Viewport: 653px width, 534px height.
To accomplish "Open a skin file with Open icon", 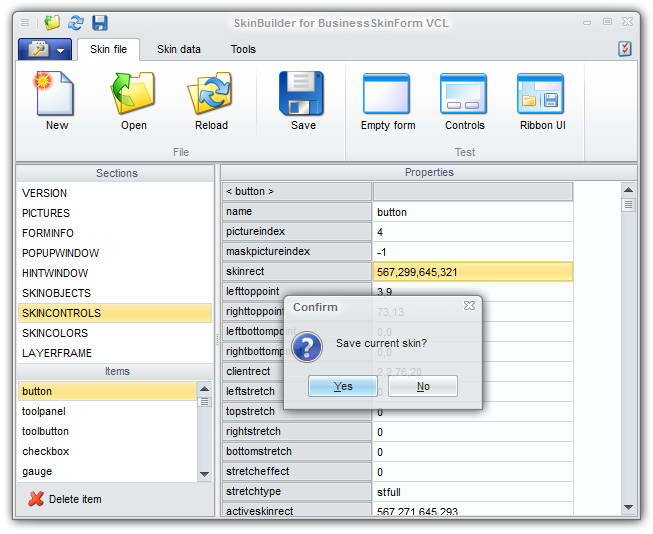I will [133, 95].
